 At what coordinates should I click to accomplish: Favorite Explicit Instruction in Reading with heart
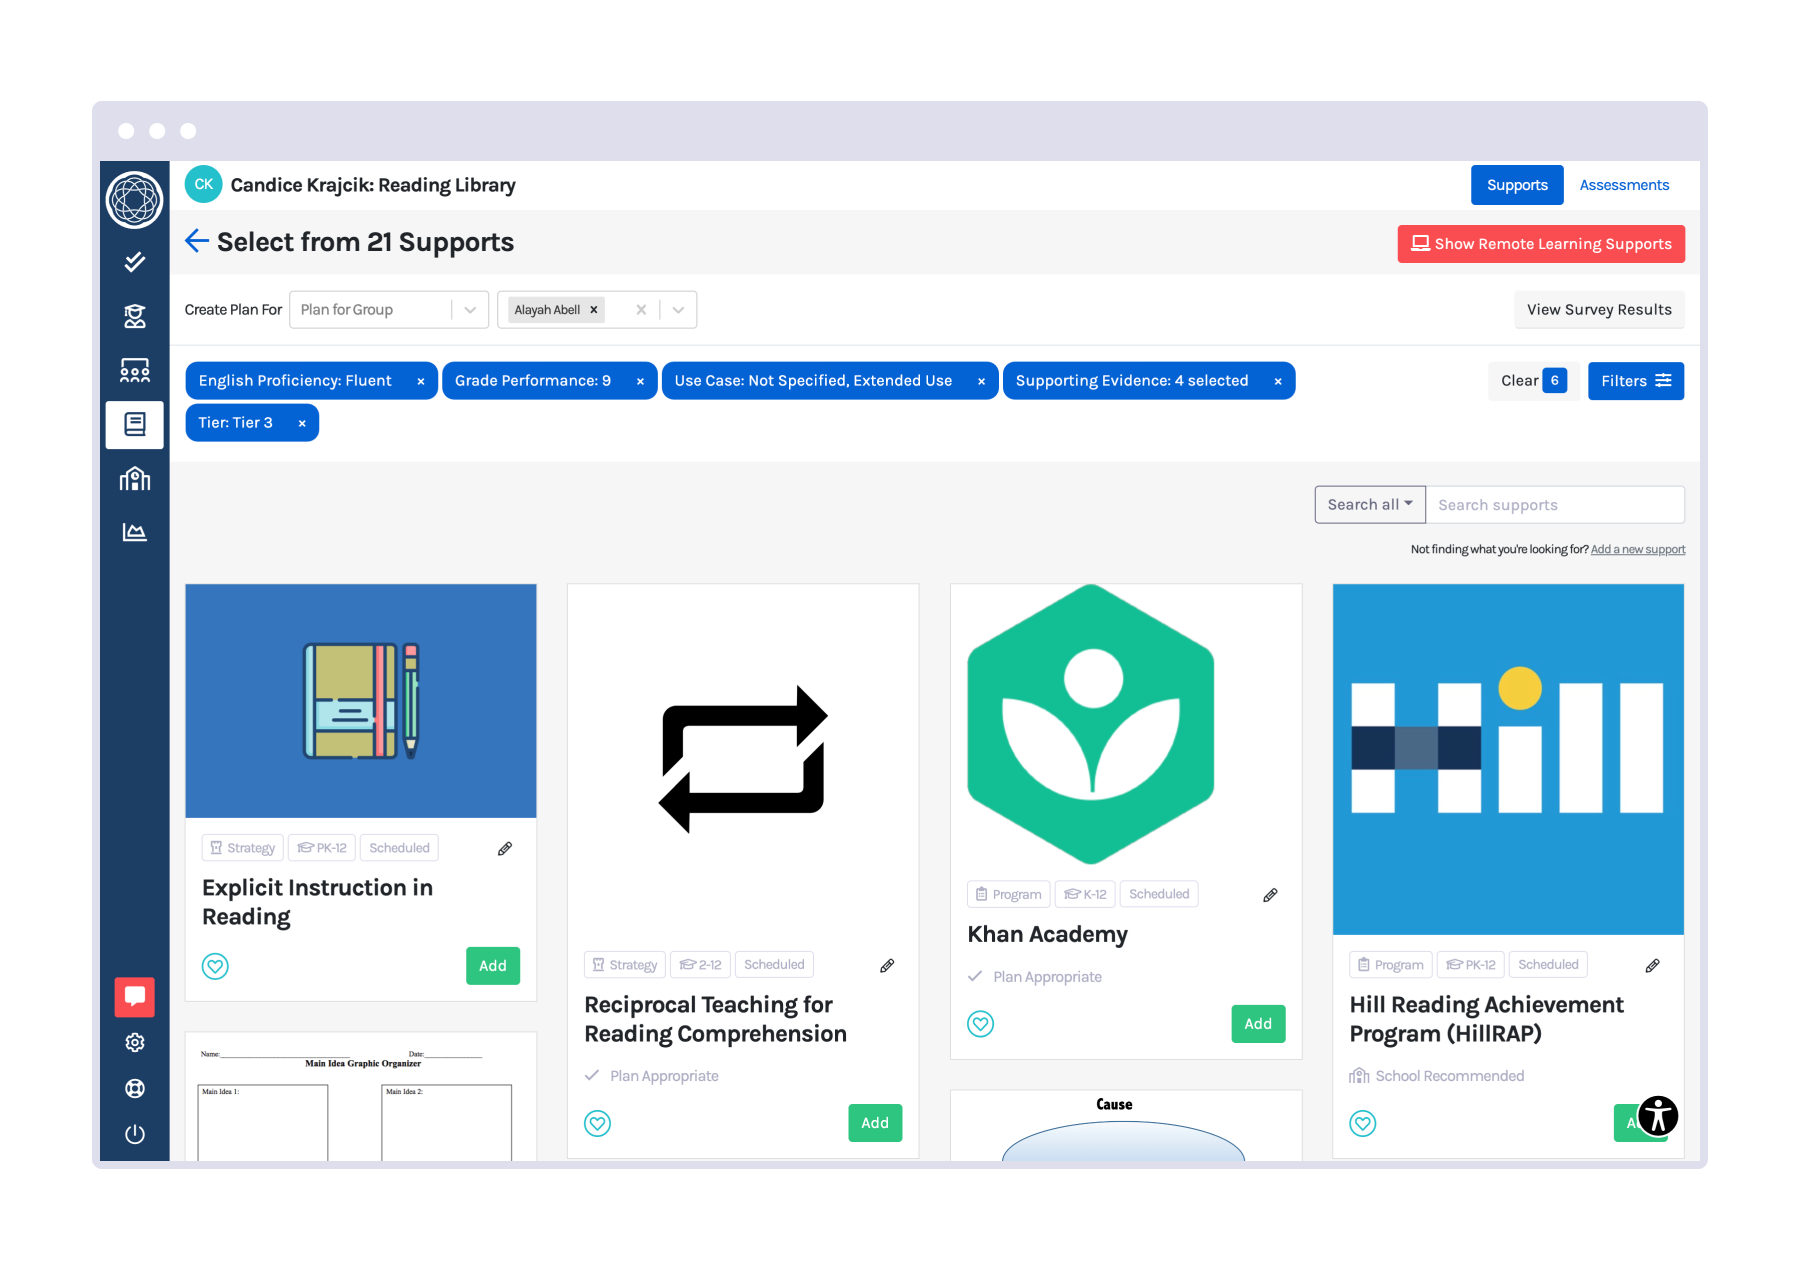pos(215,966)
